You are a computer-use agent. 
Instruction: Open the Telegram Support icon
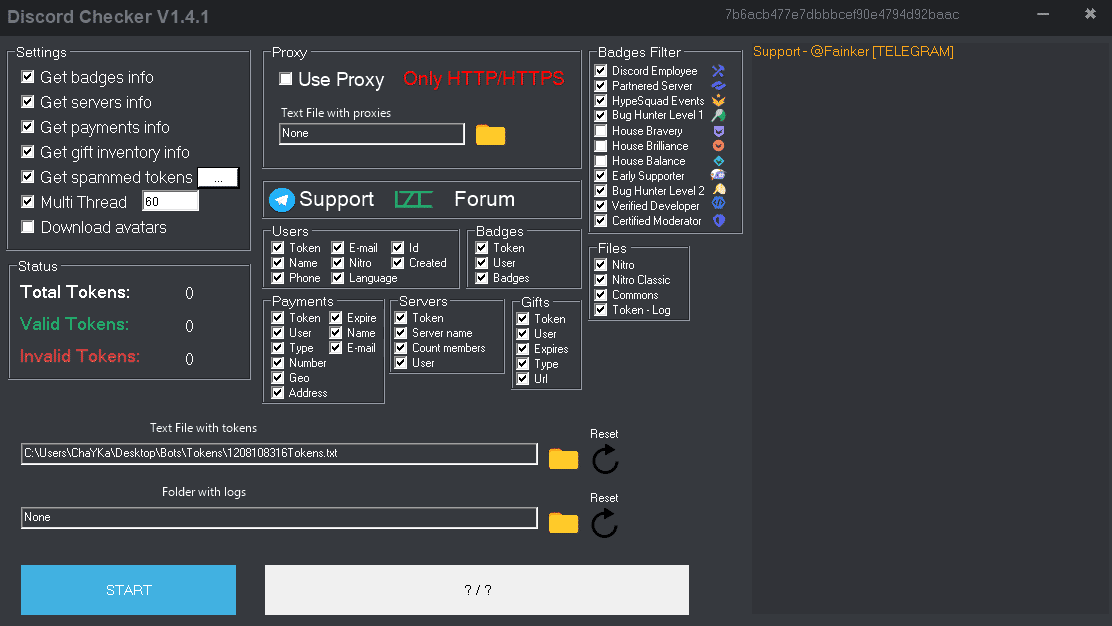coord(282,200)
